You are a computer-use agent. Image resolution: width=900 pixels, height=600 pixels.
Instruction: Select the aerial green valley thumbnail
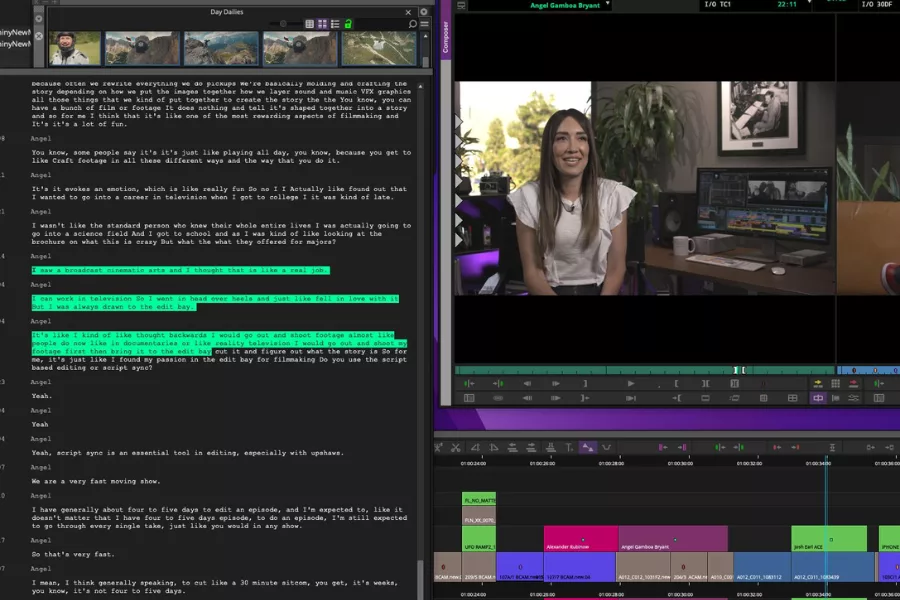coord(379,48)
